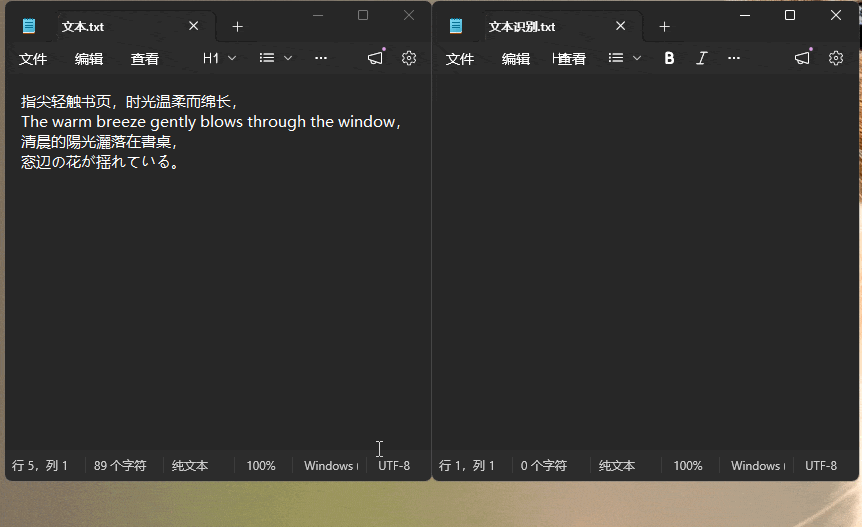This screenshot has width=862, height=527.
Task: Open the list dropdown in the 文本识别.txt window
Action: tap(625, 58)
